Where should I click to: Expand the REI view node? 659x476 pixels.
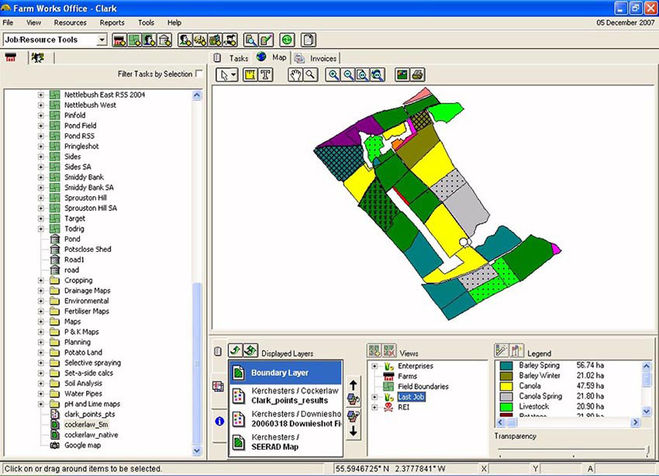point(374,407)
